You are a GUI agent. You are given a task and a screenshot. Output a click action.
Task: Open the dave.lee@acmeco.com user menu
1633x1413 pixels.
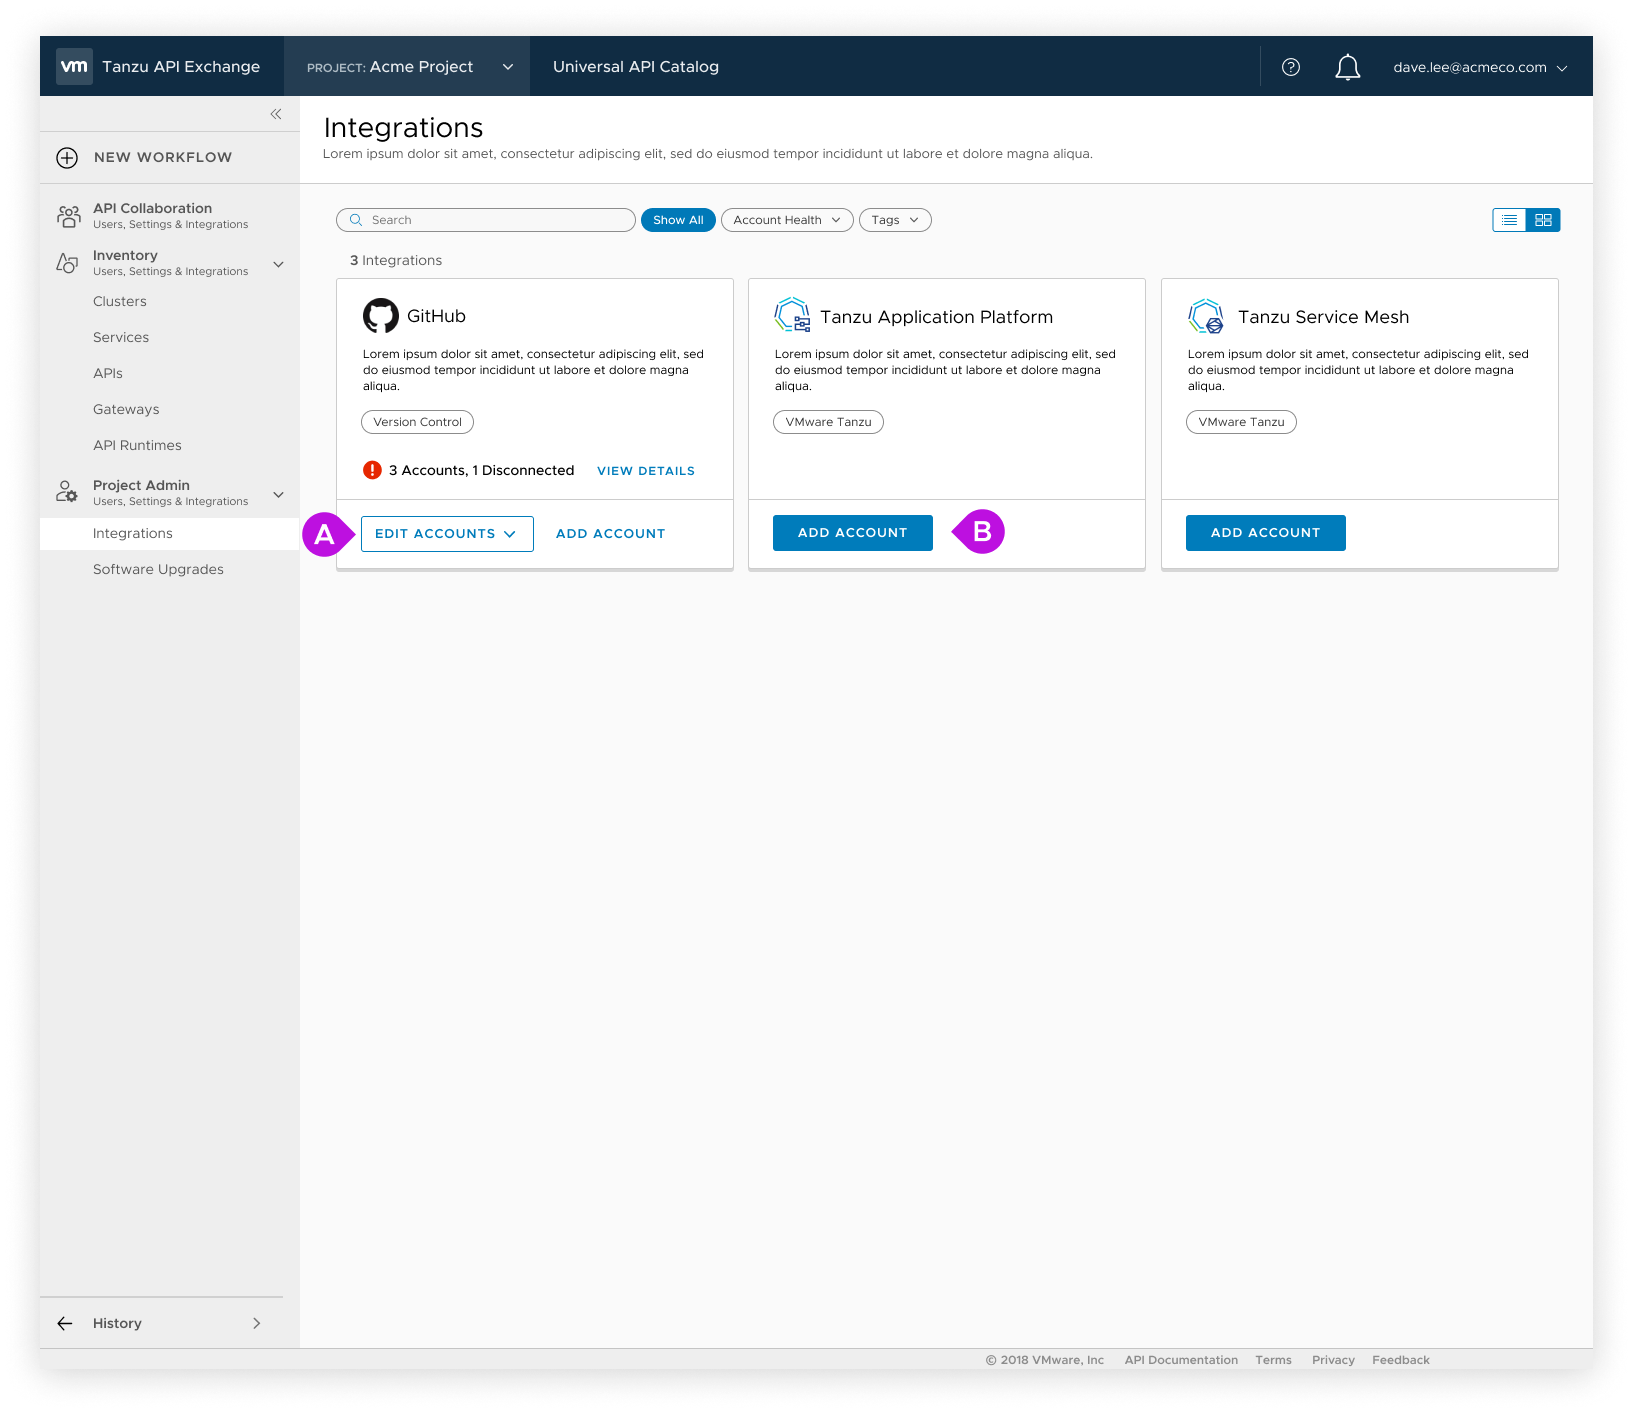point(1480,67)
